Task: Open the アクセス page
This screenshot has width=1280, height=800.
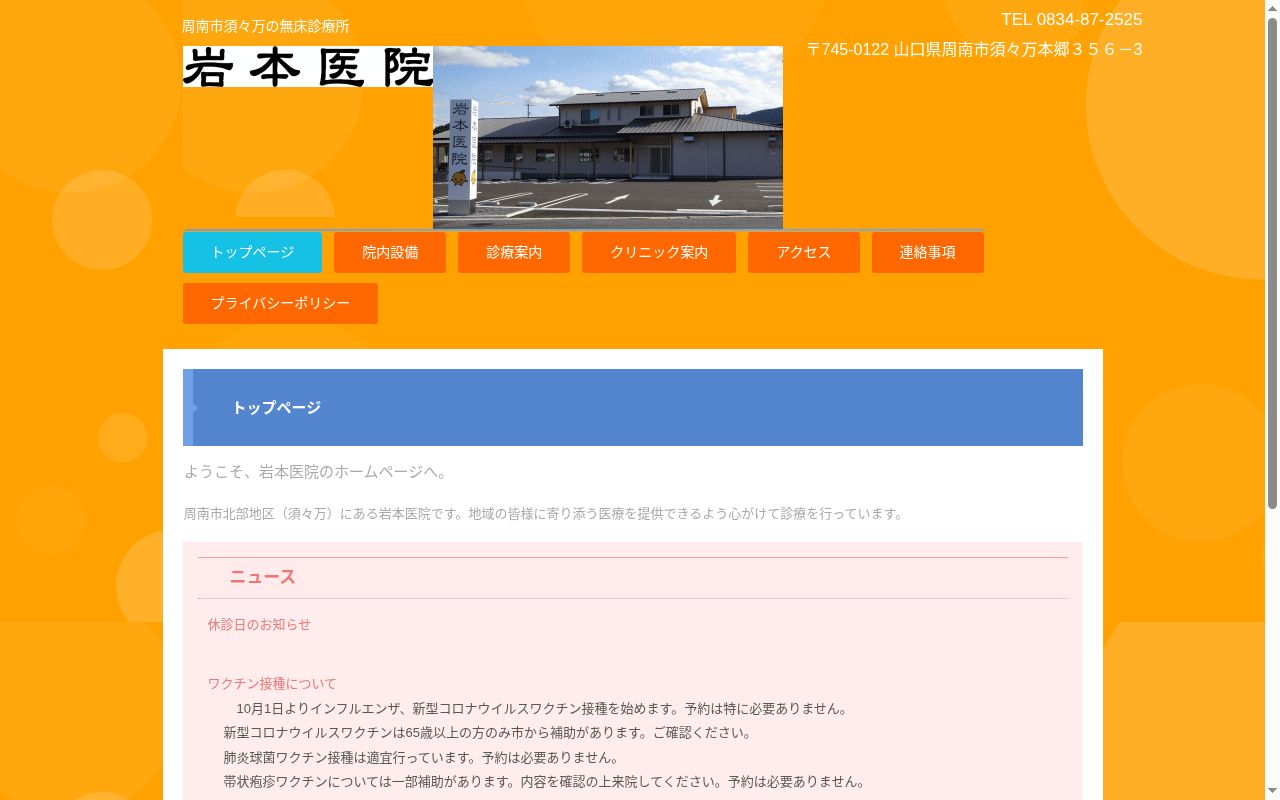Action: [804, 253]
